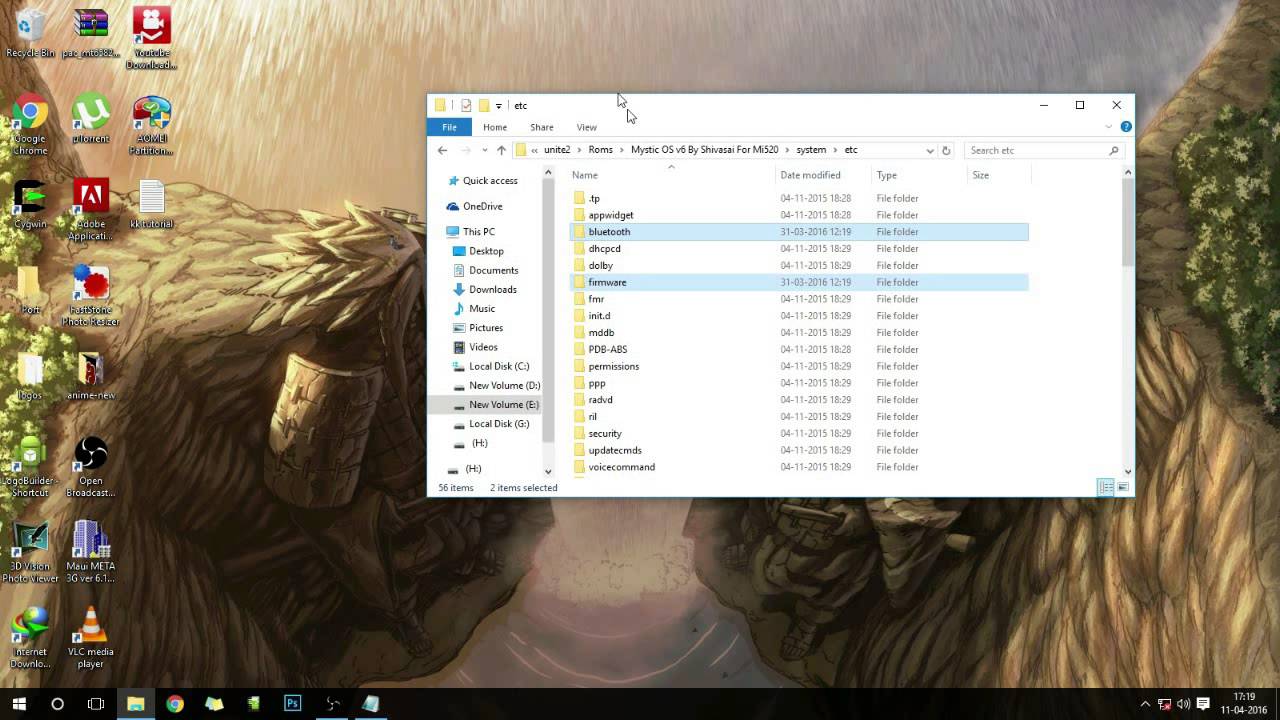Go back in File Explorer
This screenshot has width=1280, height=720.
click(x=442, y=150)
